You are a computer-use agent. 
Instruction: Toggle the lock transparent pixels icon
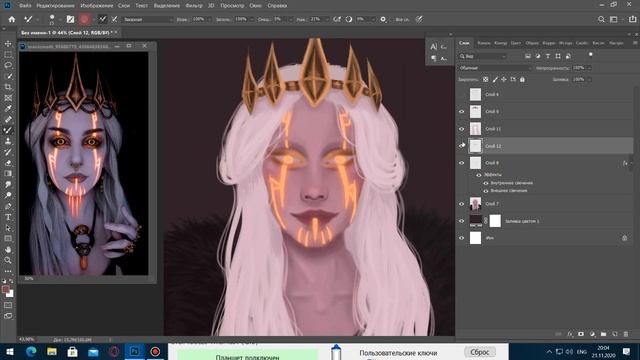pos(485,80)
